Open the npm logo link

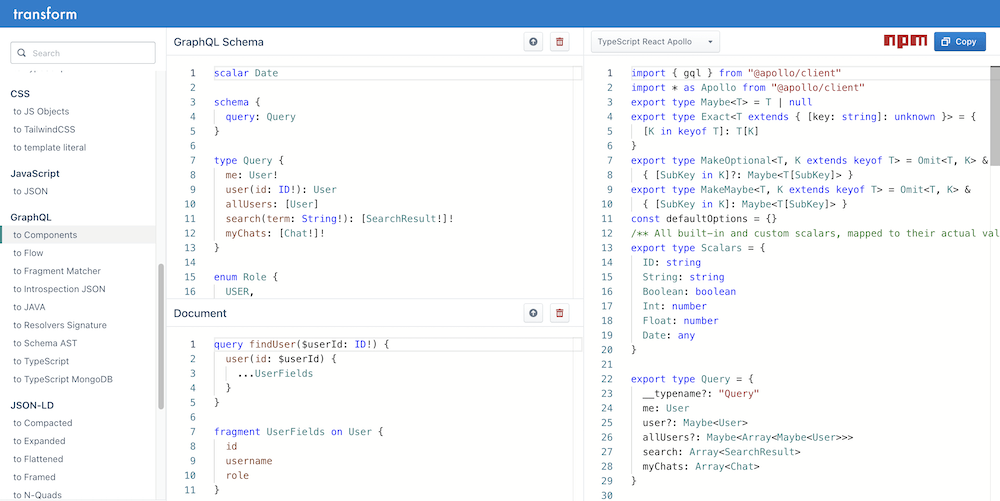click(x=905, y=42)
